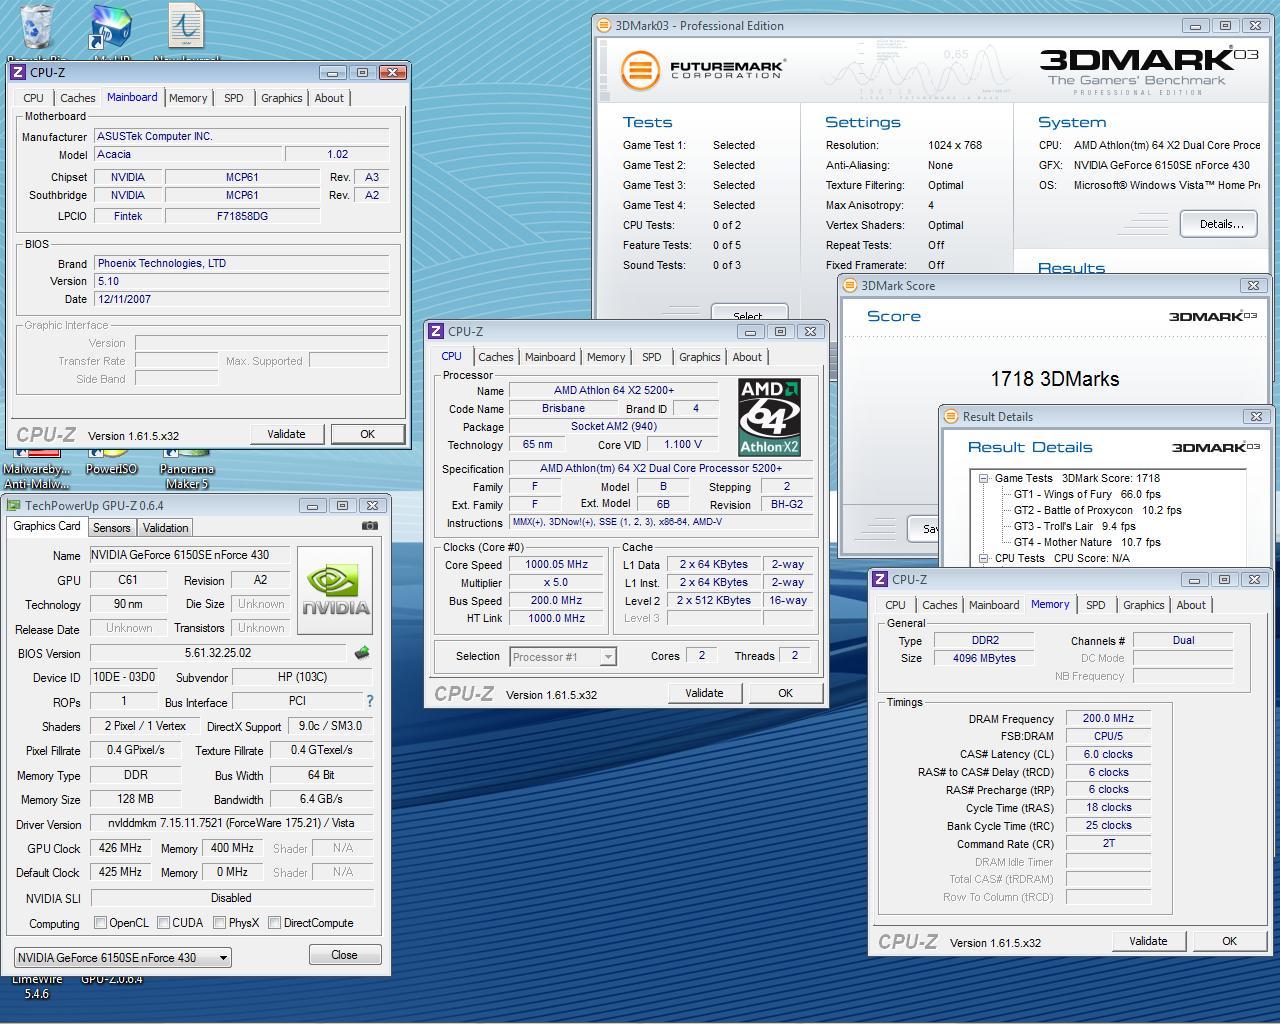
Task: Enable the OpenCL checkbox in GPU-Z
Action: click(100, 923)
